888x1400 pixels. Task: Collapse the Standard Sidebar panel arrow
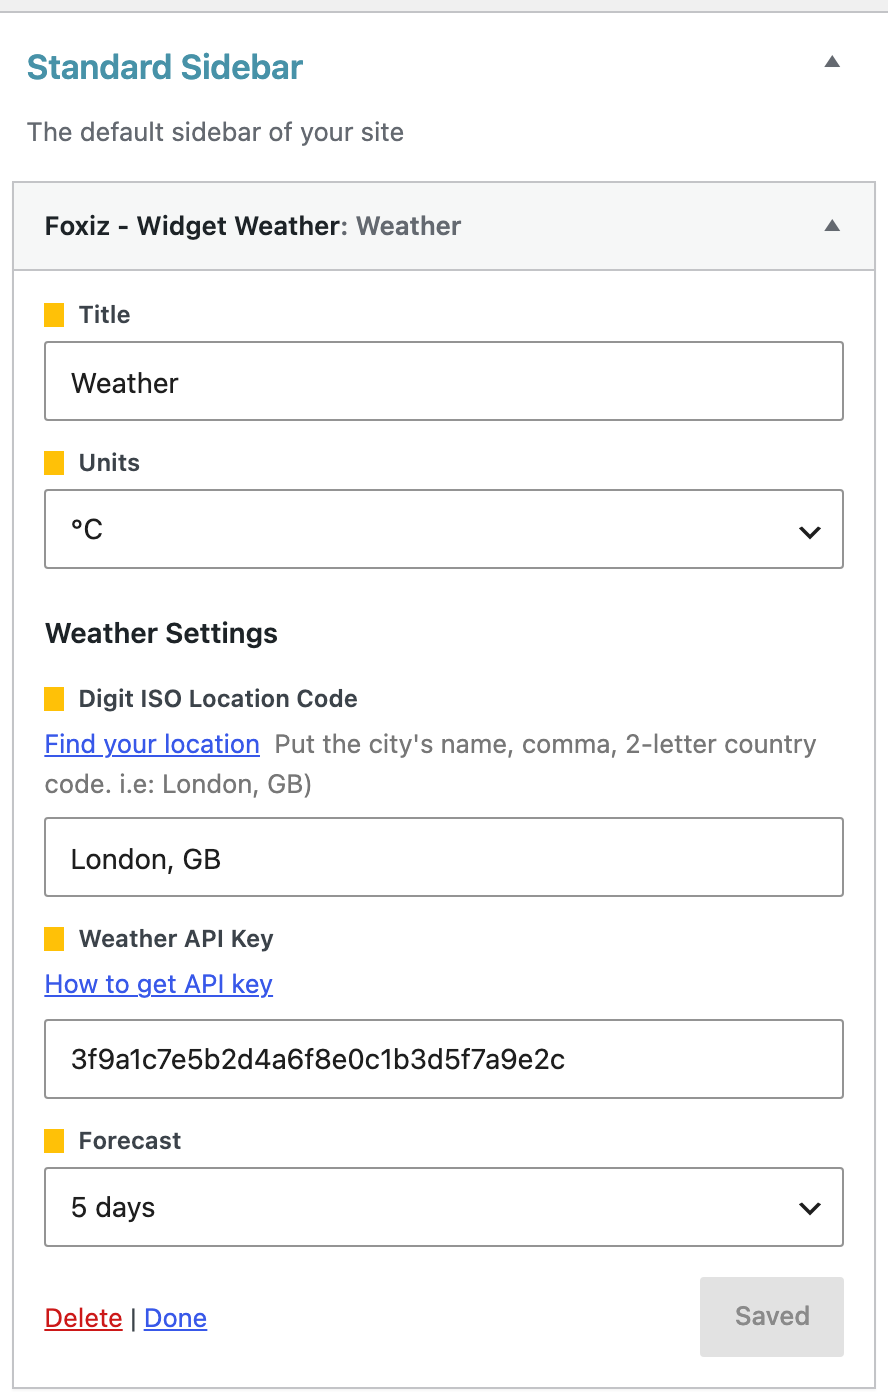click(x=832, y=62)
